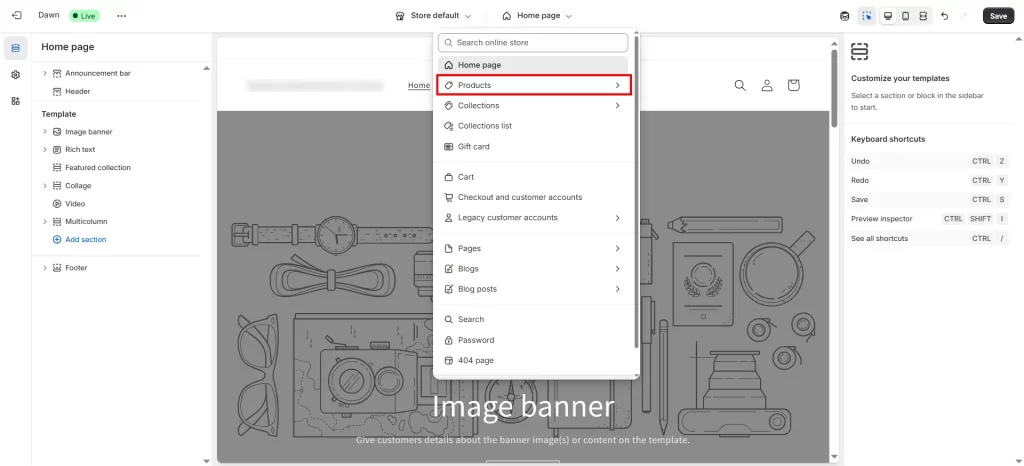The height and width of the screenshot is (466, 1024).
Task: Select Products from the template menu
Action: point(534,85)
